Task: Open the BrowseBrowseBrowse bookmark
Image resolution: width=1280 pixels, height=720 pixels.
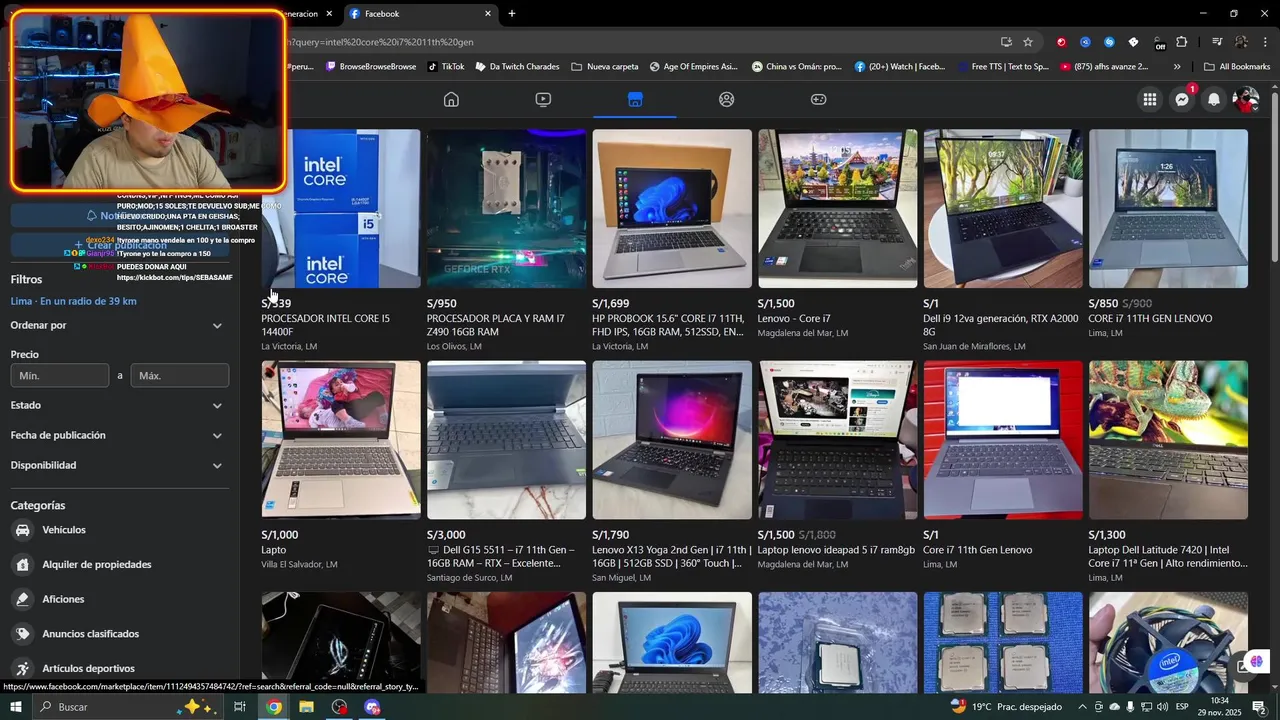Action: [x=370, y=67]
